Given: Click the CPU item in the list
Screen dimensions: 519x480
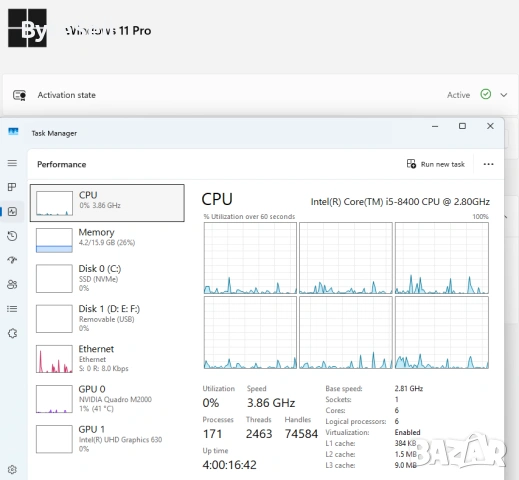Looking at the screenshot, I should [107, 203].
